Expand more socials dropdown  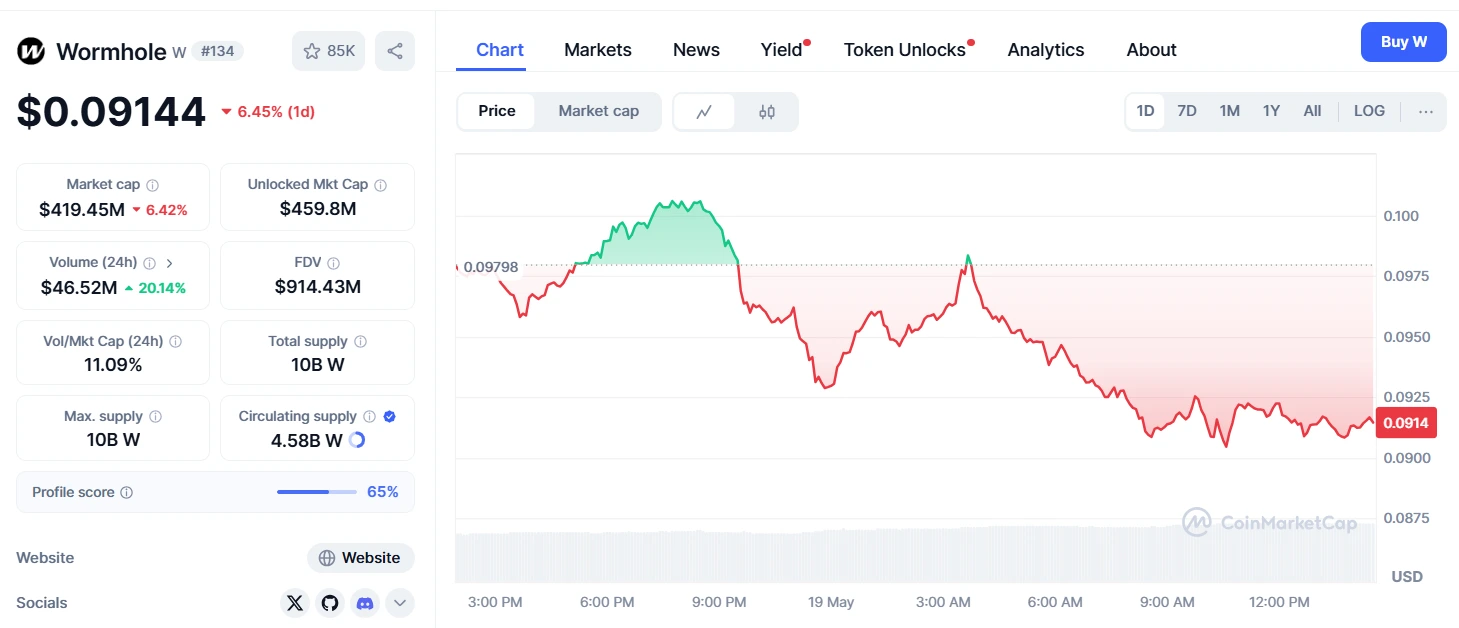[x=400, y=603]
